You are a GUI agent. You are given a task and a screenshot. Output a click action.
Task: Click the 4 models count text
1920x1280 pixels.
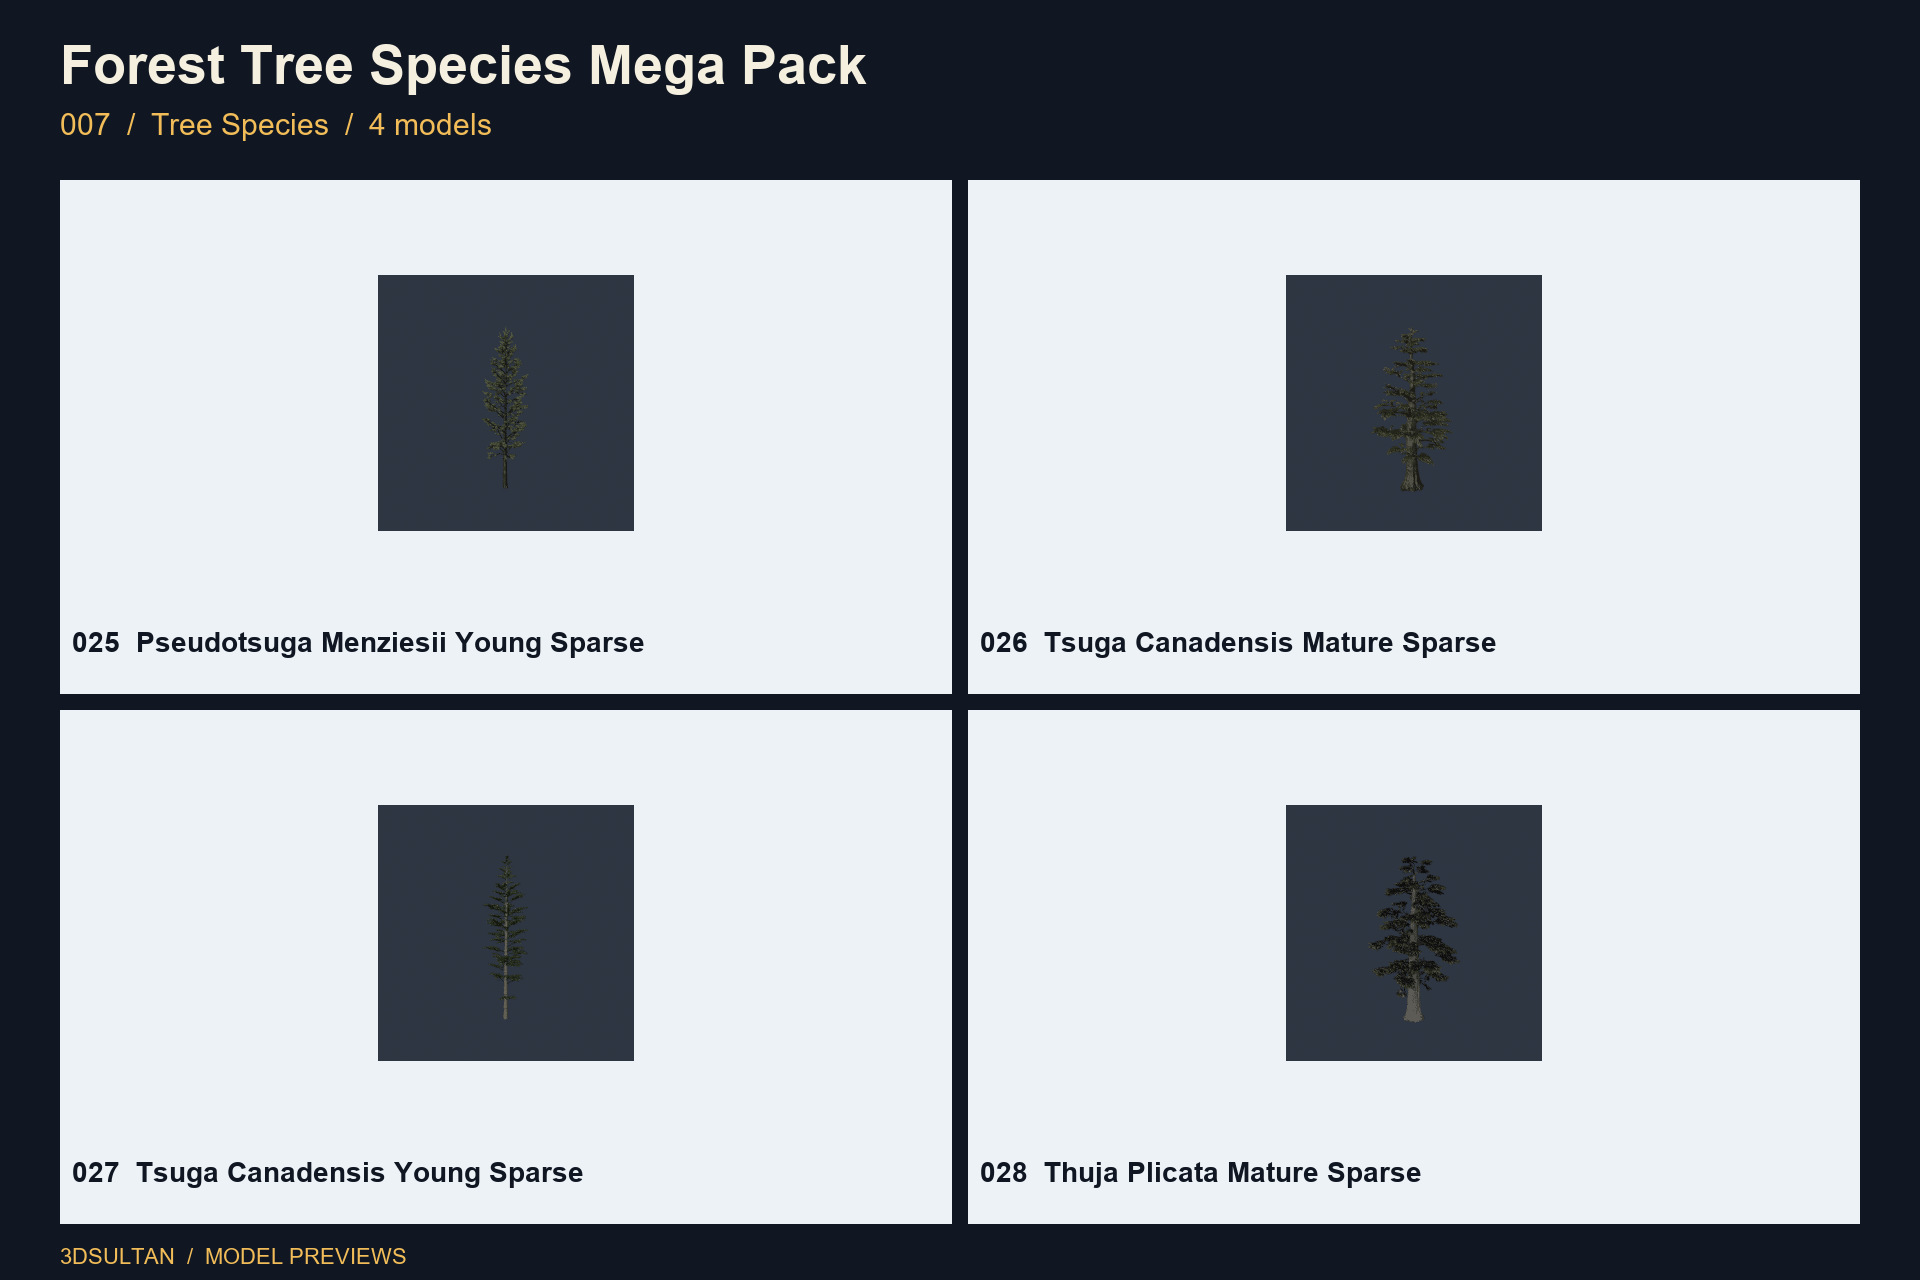[x=430, y=125]
